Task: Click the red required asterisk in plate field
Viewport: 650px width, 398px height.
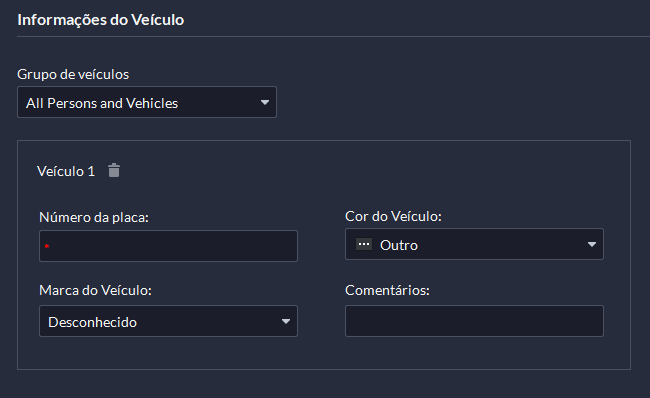Action: (x=47, y=246)
